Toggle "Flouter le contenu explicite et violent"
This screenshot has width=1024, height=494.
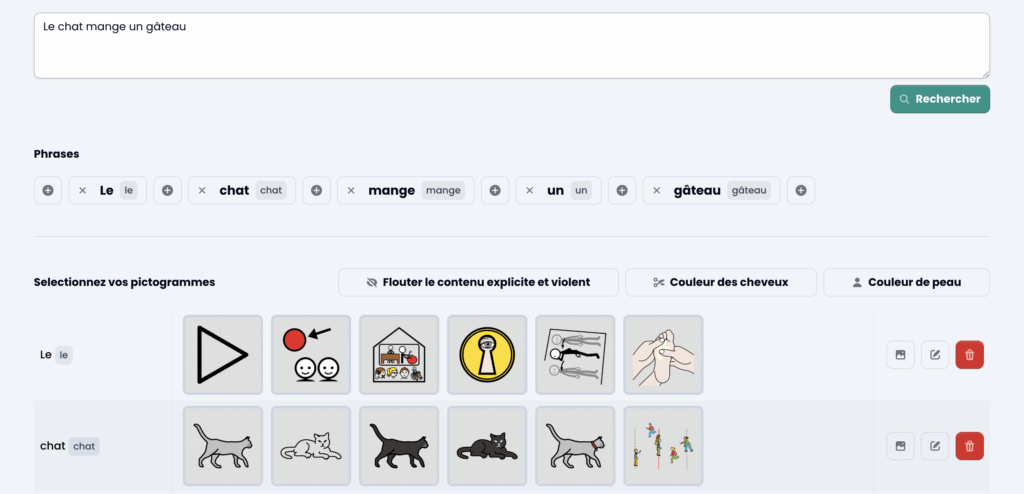478,282
